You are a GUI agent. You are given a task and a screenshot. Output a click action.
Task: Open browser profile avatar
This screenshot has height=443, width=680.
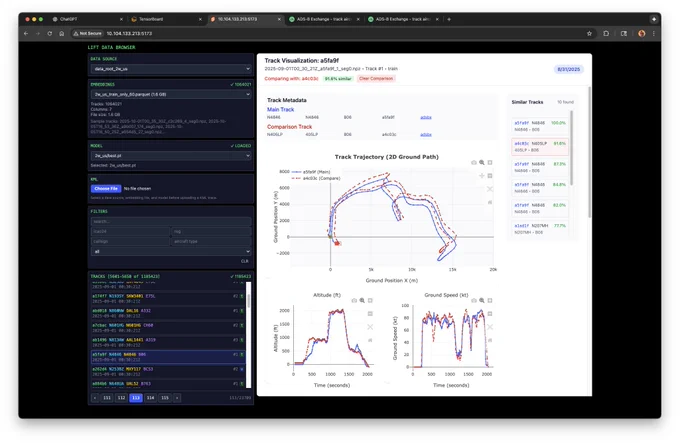tap(642, 33)
